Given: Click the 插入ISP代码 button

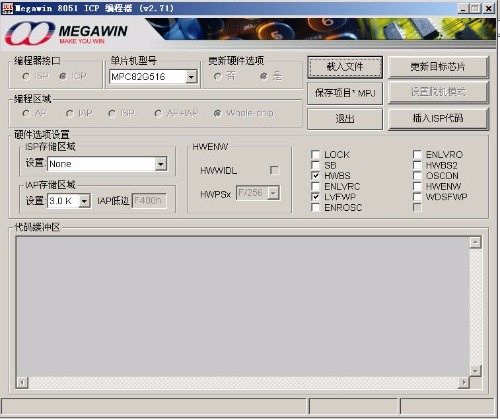Looking at the screenshot, I should [438, 118].
